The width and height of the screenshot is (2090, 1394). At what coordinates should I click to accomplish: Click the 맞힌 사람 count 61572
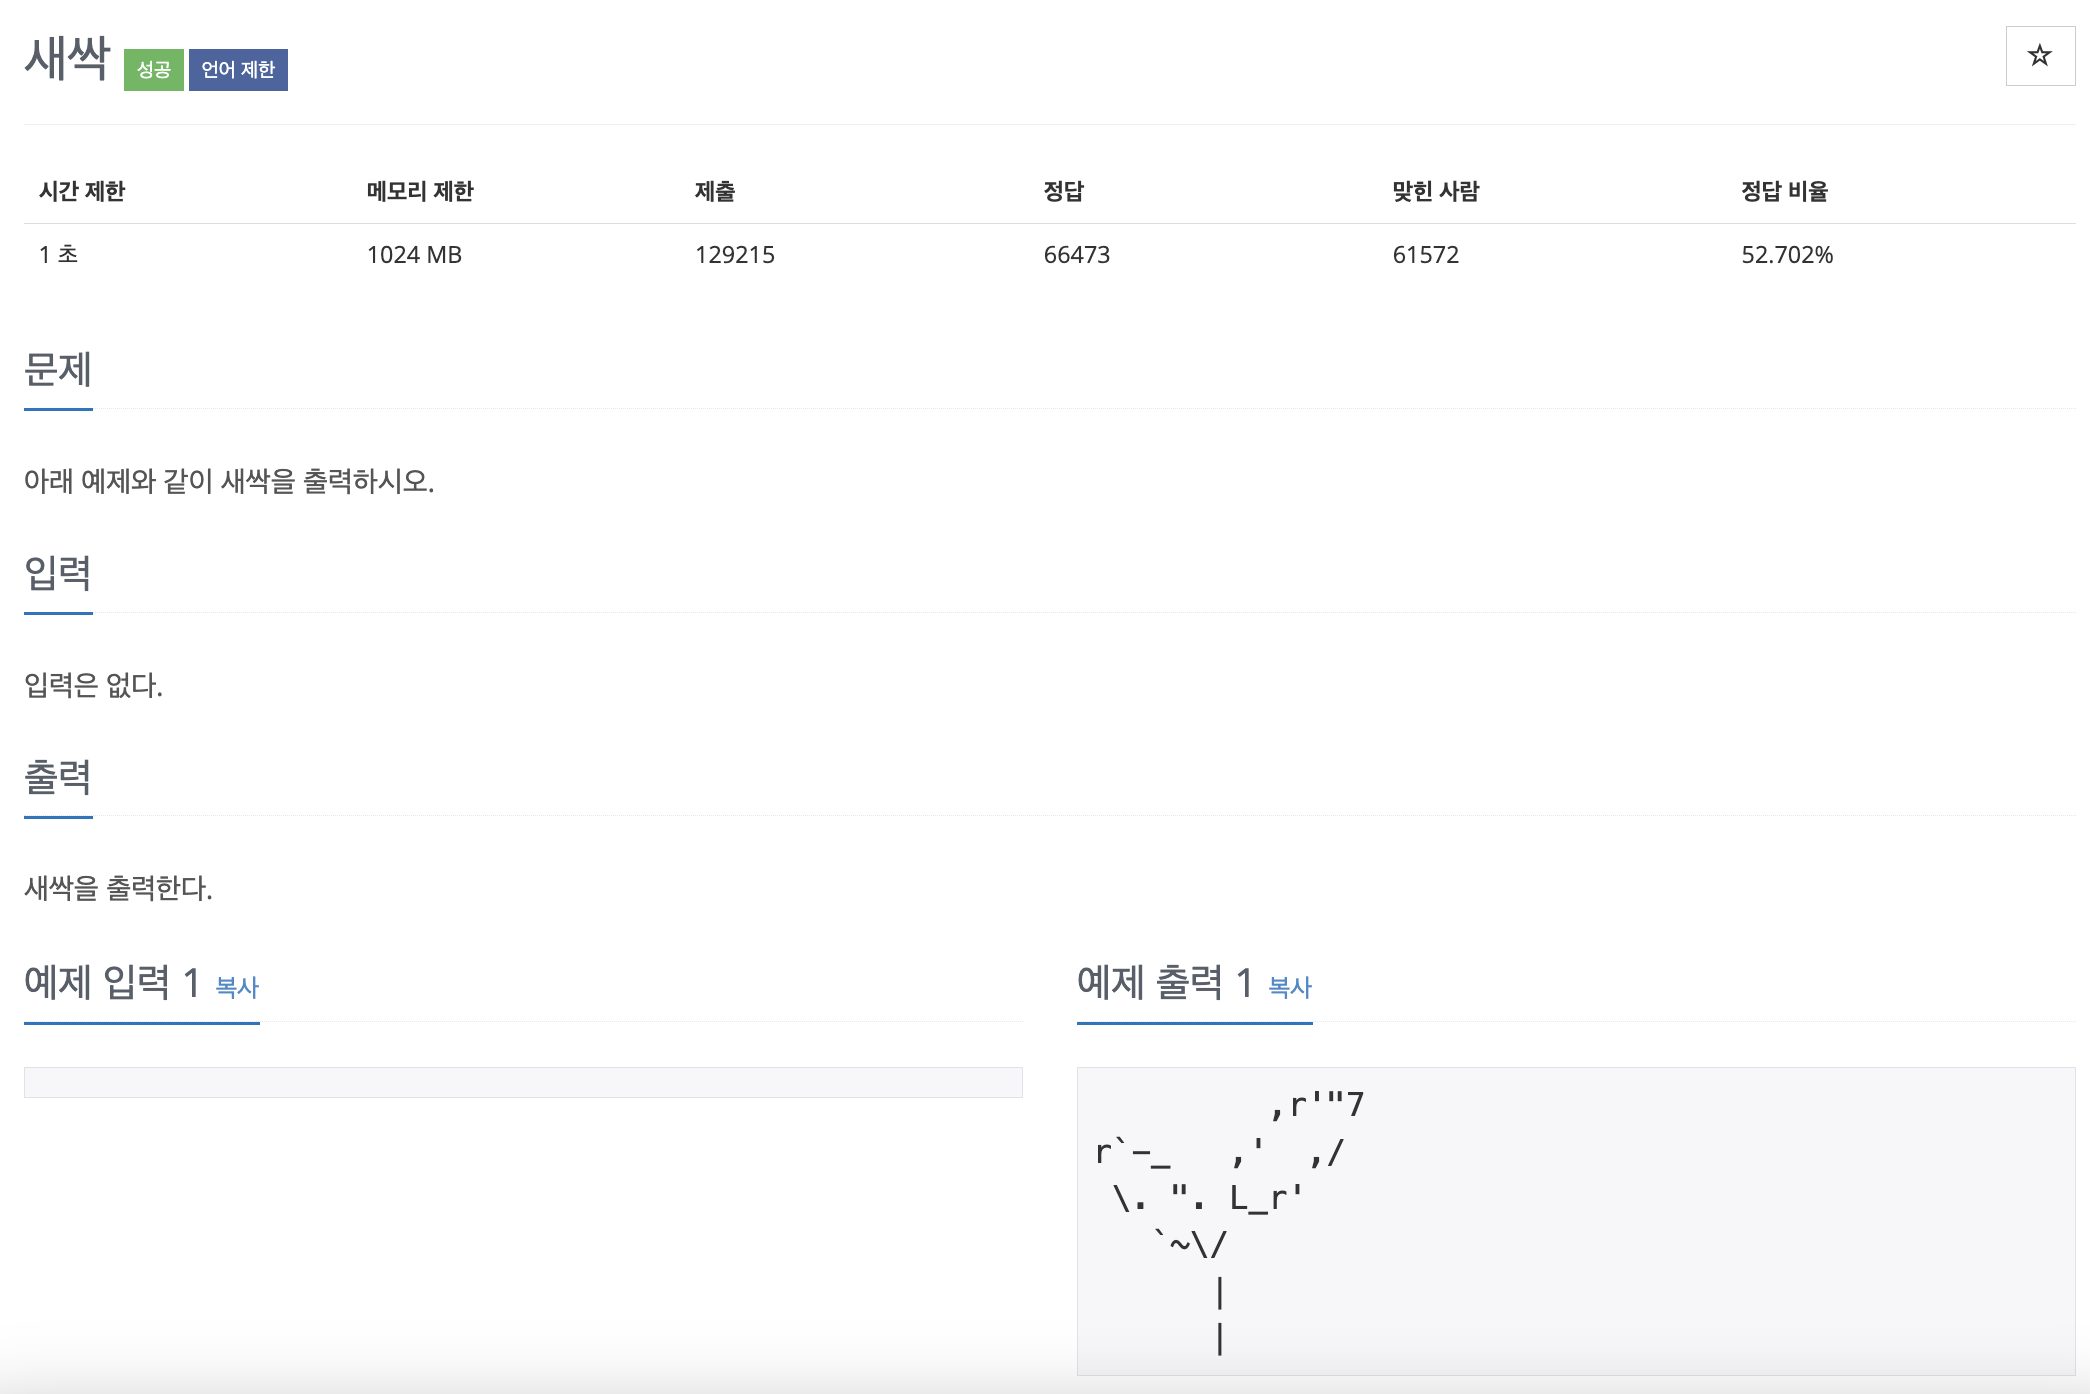click(1425, 255)
